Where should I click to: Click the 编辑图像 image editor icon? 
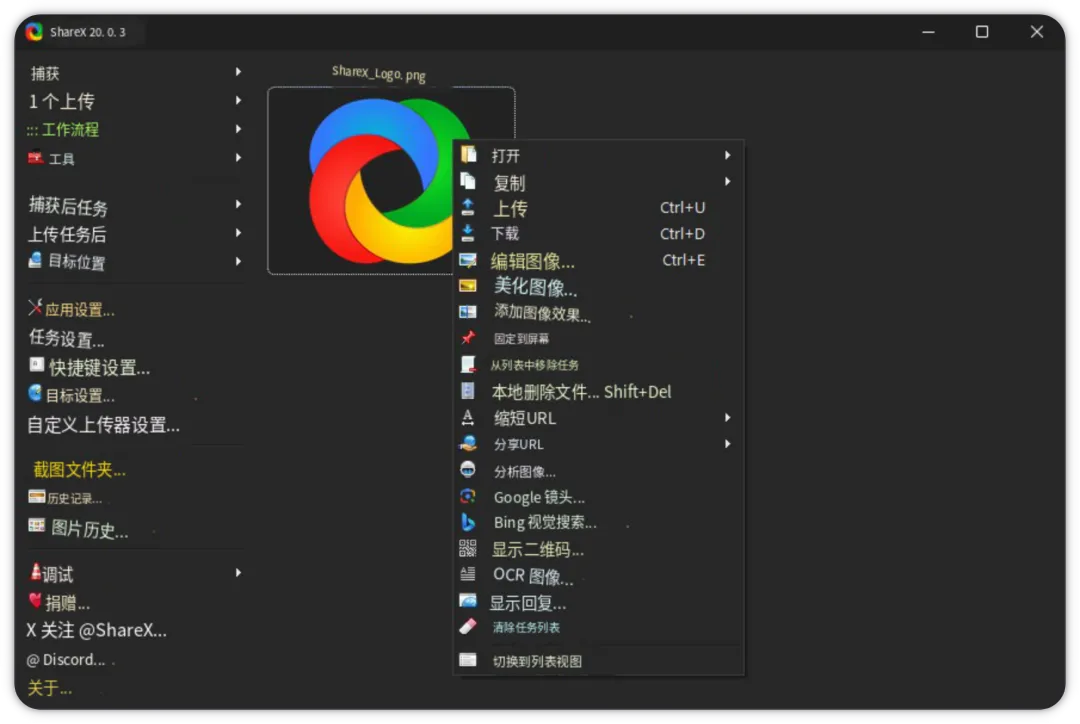[468, 260]
